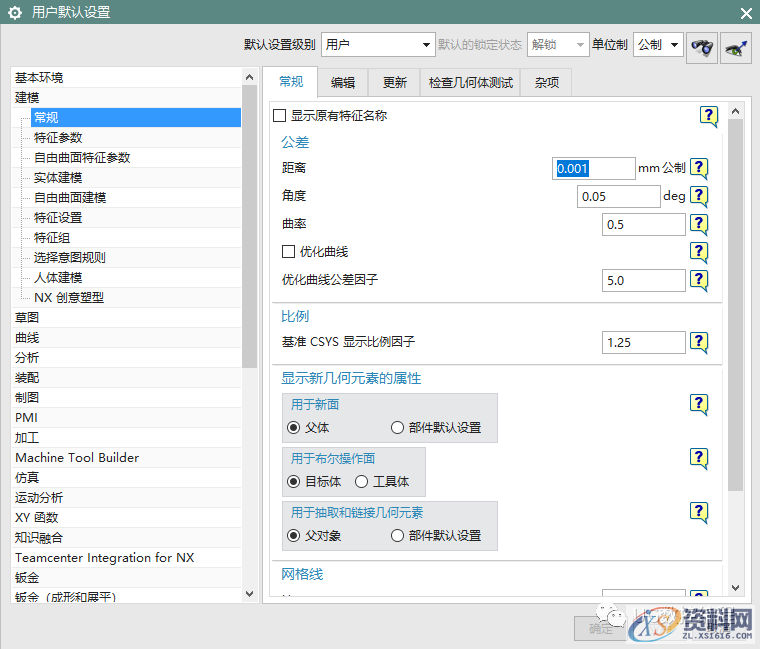Open help icon for 曲率 value
Image resolution: width=760 pixels, height=649 pixels.
(x=699, y=224)
